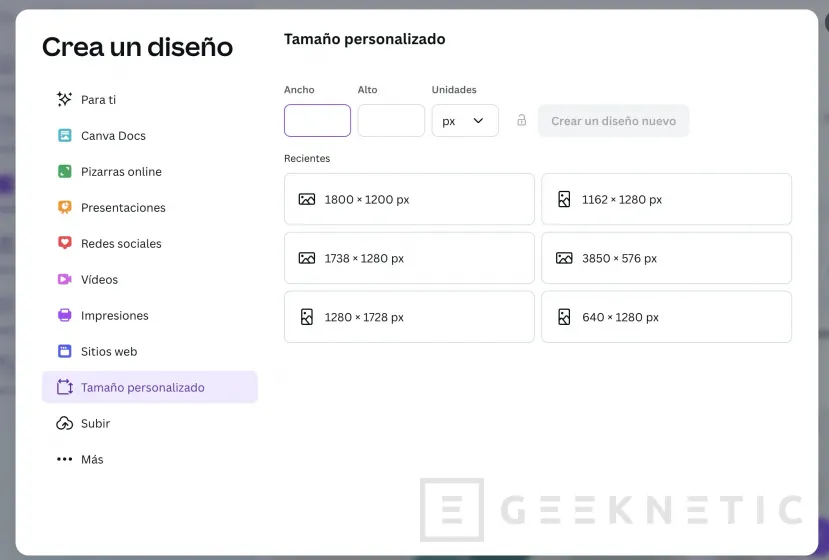Click the Ancho label above the width field
This screenshot has height=560, width=829.
coord(299,89)
